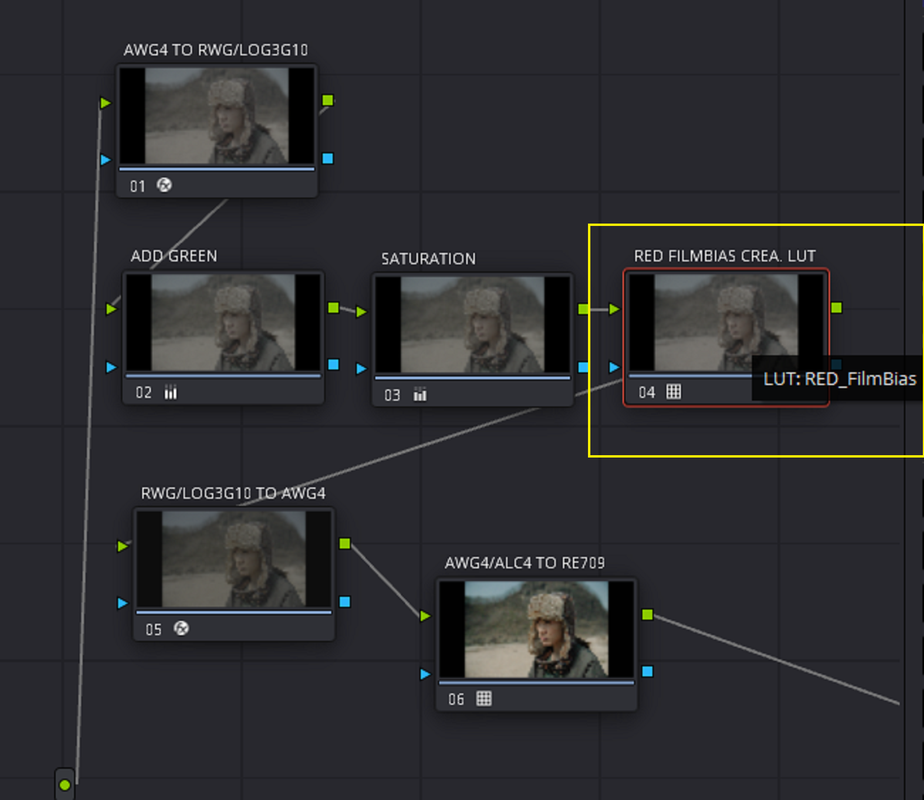Click the color space transform icon on node 01
Viewport: 924px width, 800px height.
[x=164, y=186]
